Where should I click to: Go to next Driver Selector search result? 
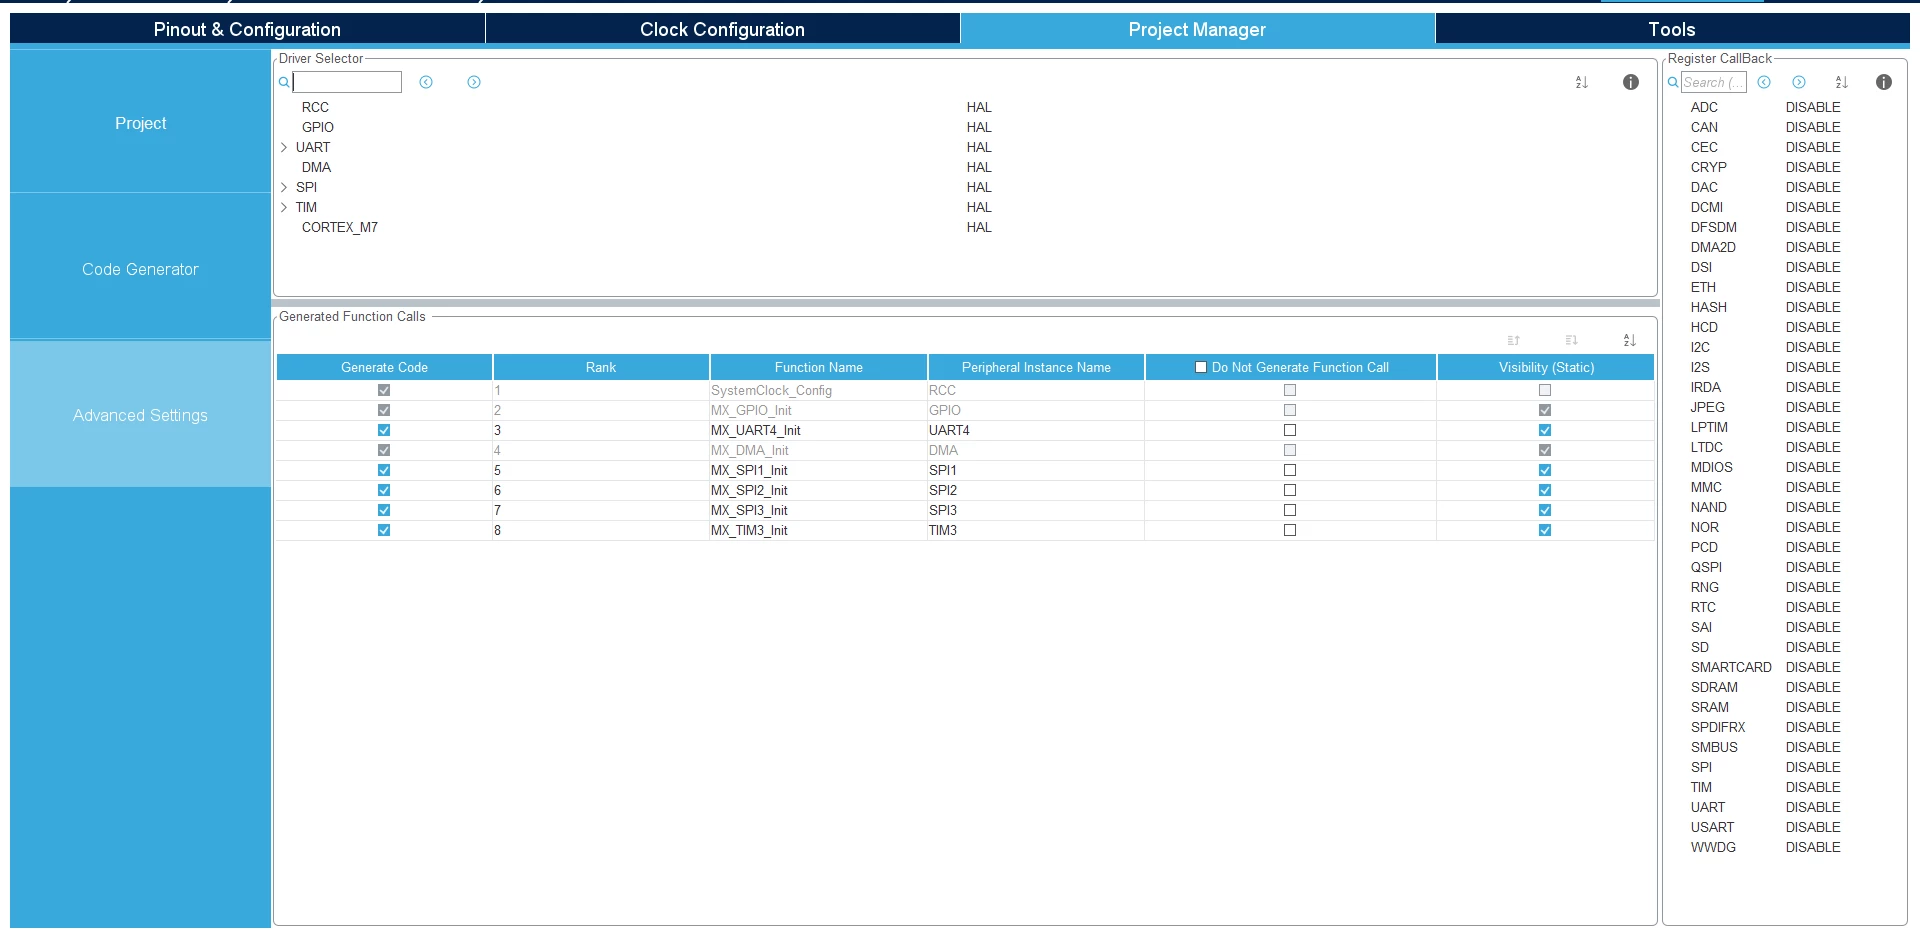[474, 82]
